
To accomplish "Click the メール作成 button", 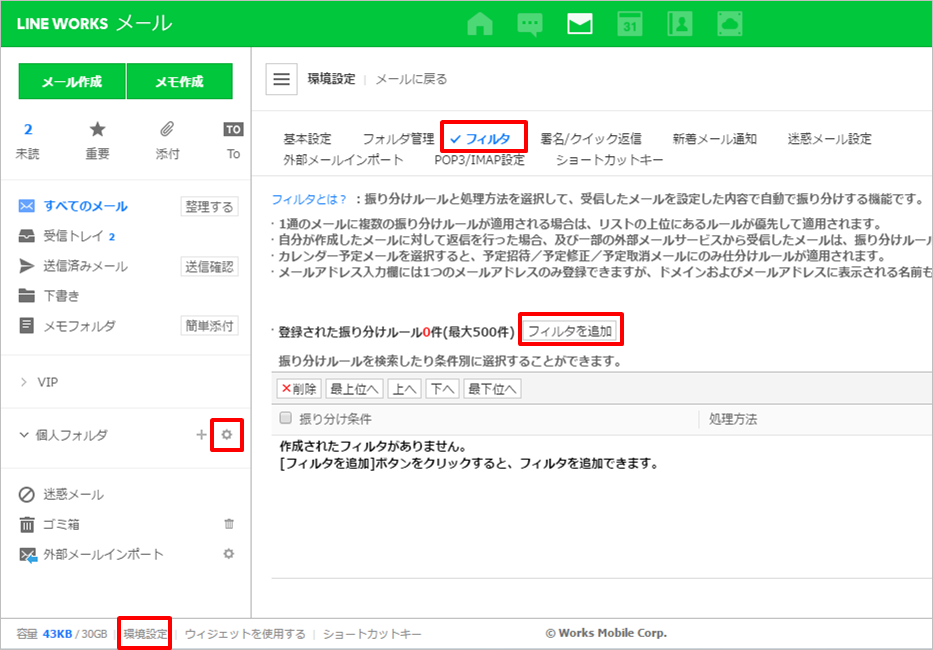I will [x=71, y=82].
